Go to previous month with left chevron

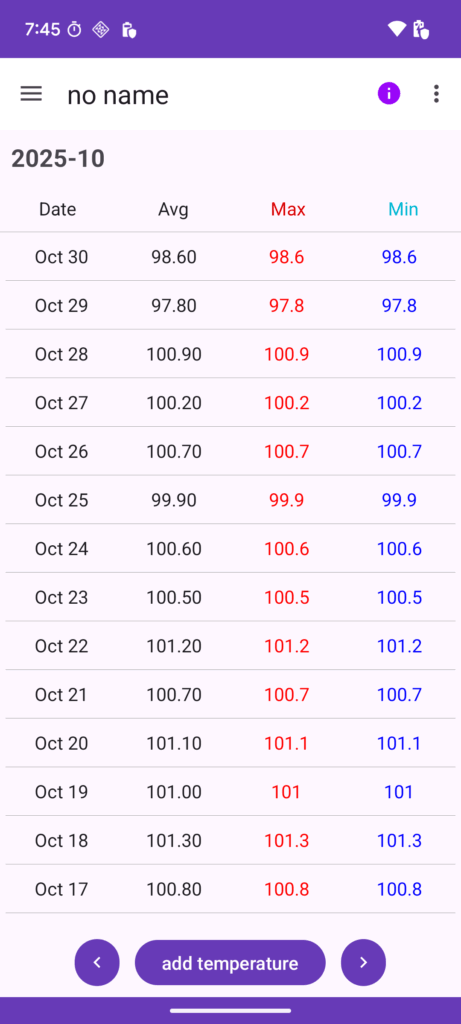[97, 962]
